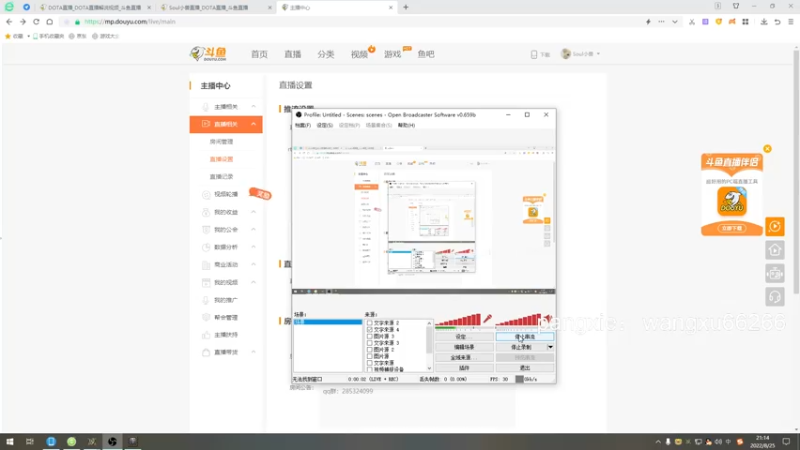Click the OBS 设定 button
Screen dimensions: 800x450
(464, 337)
